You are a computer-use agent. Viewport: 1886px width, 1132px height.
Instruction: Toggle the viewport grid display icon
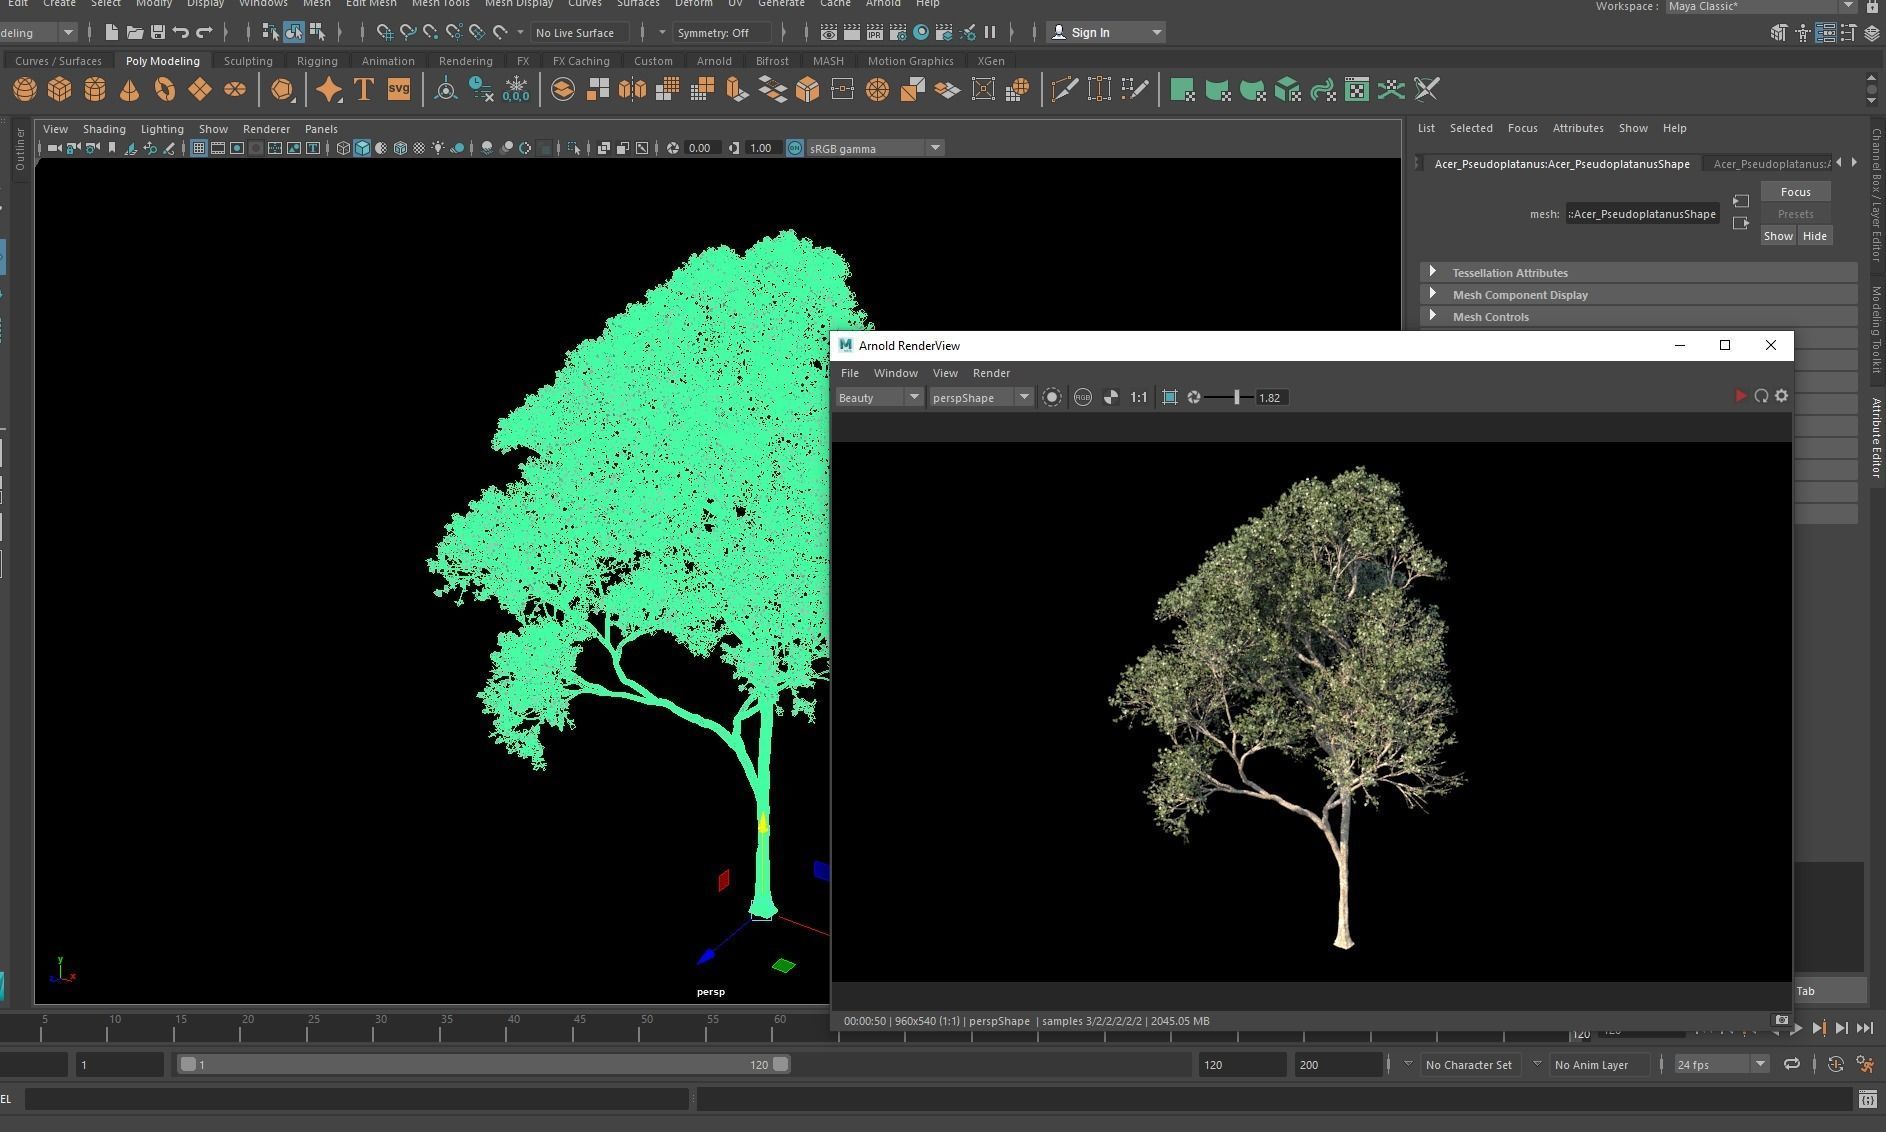(x=199, y=149)
